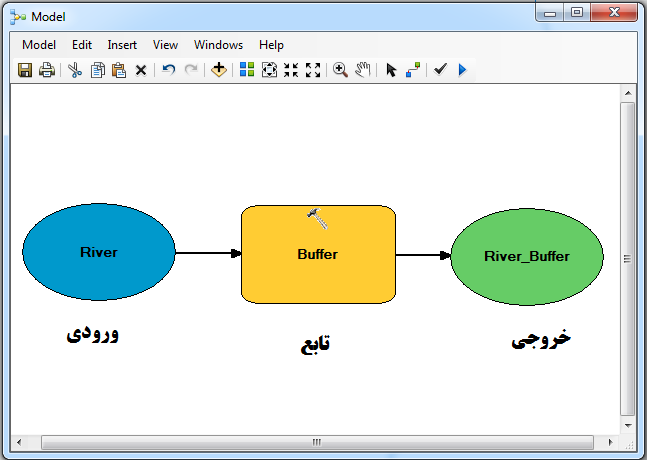Select the yellow Buffer tool box
The image size is (647, 460).
tap(318, 255)
